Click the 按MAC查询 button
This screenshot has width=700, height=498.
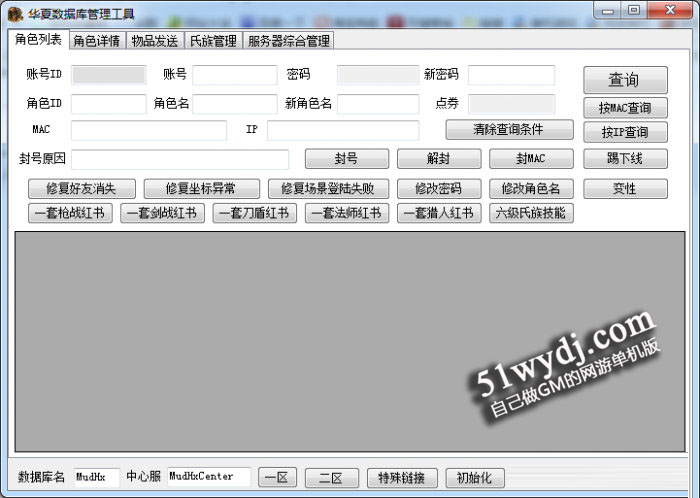point(625,108)
